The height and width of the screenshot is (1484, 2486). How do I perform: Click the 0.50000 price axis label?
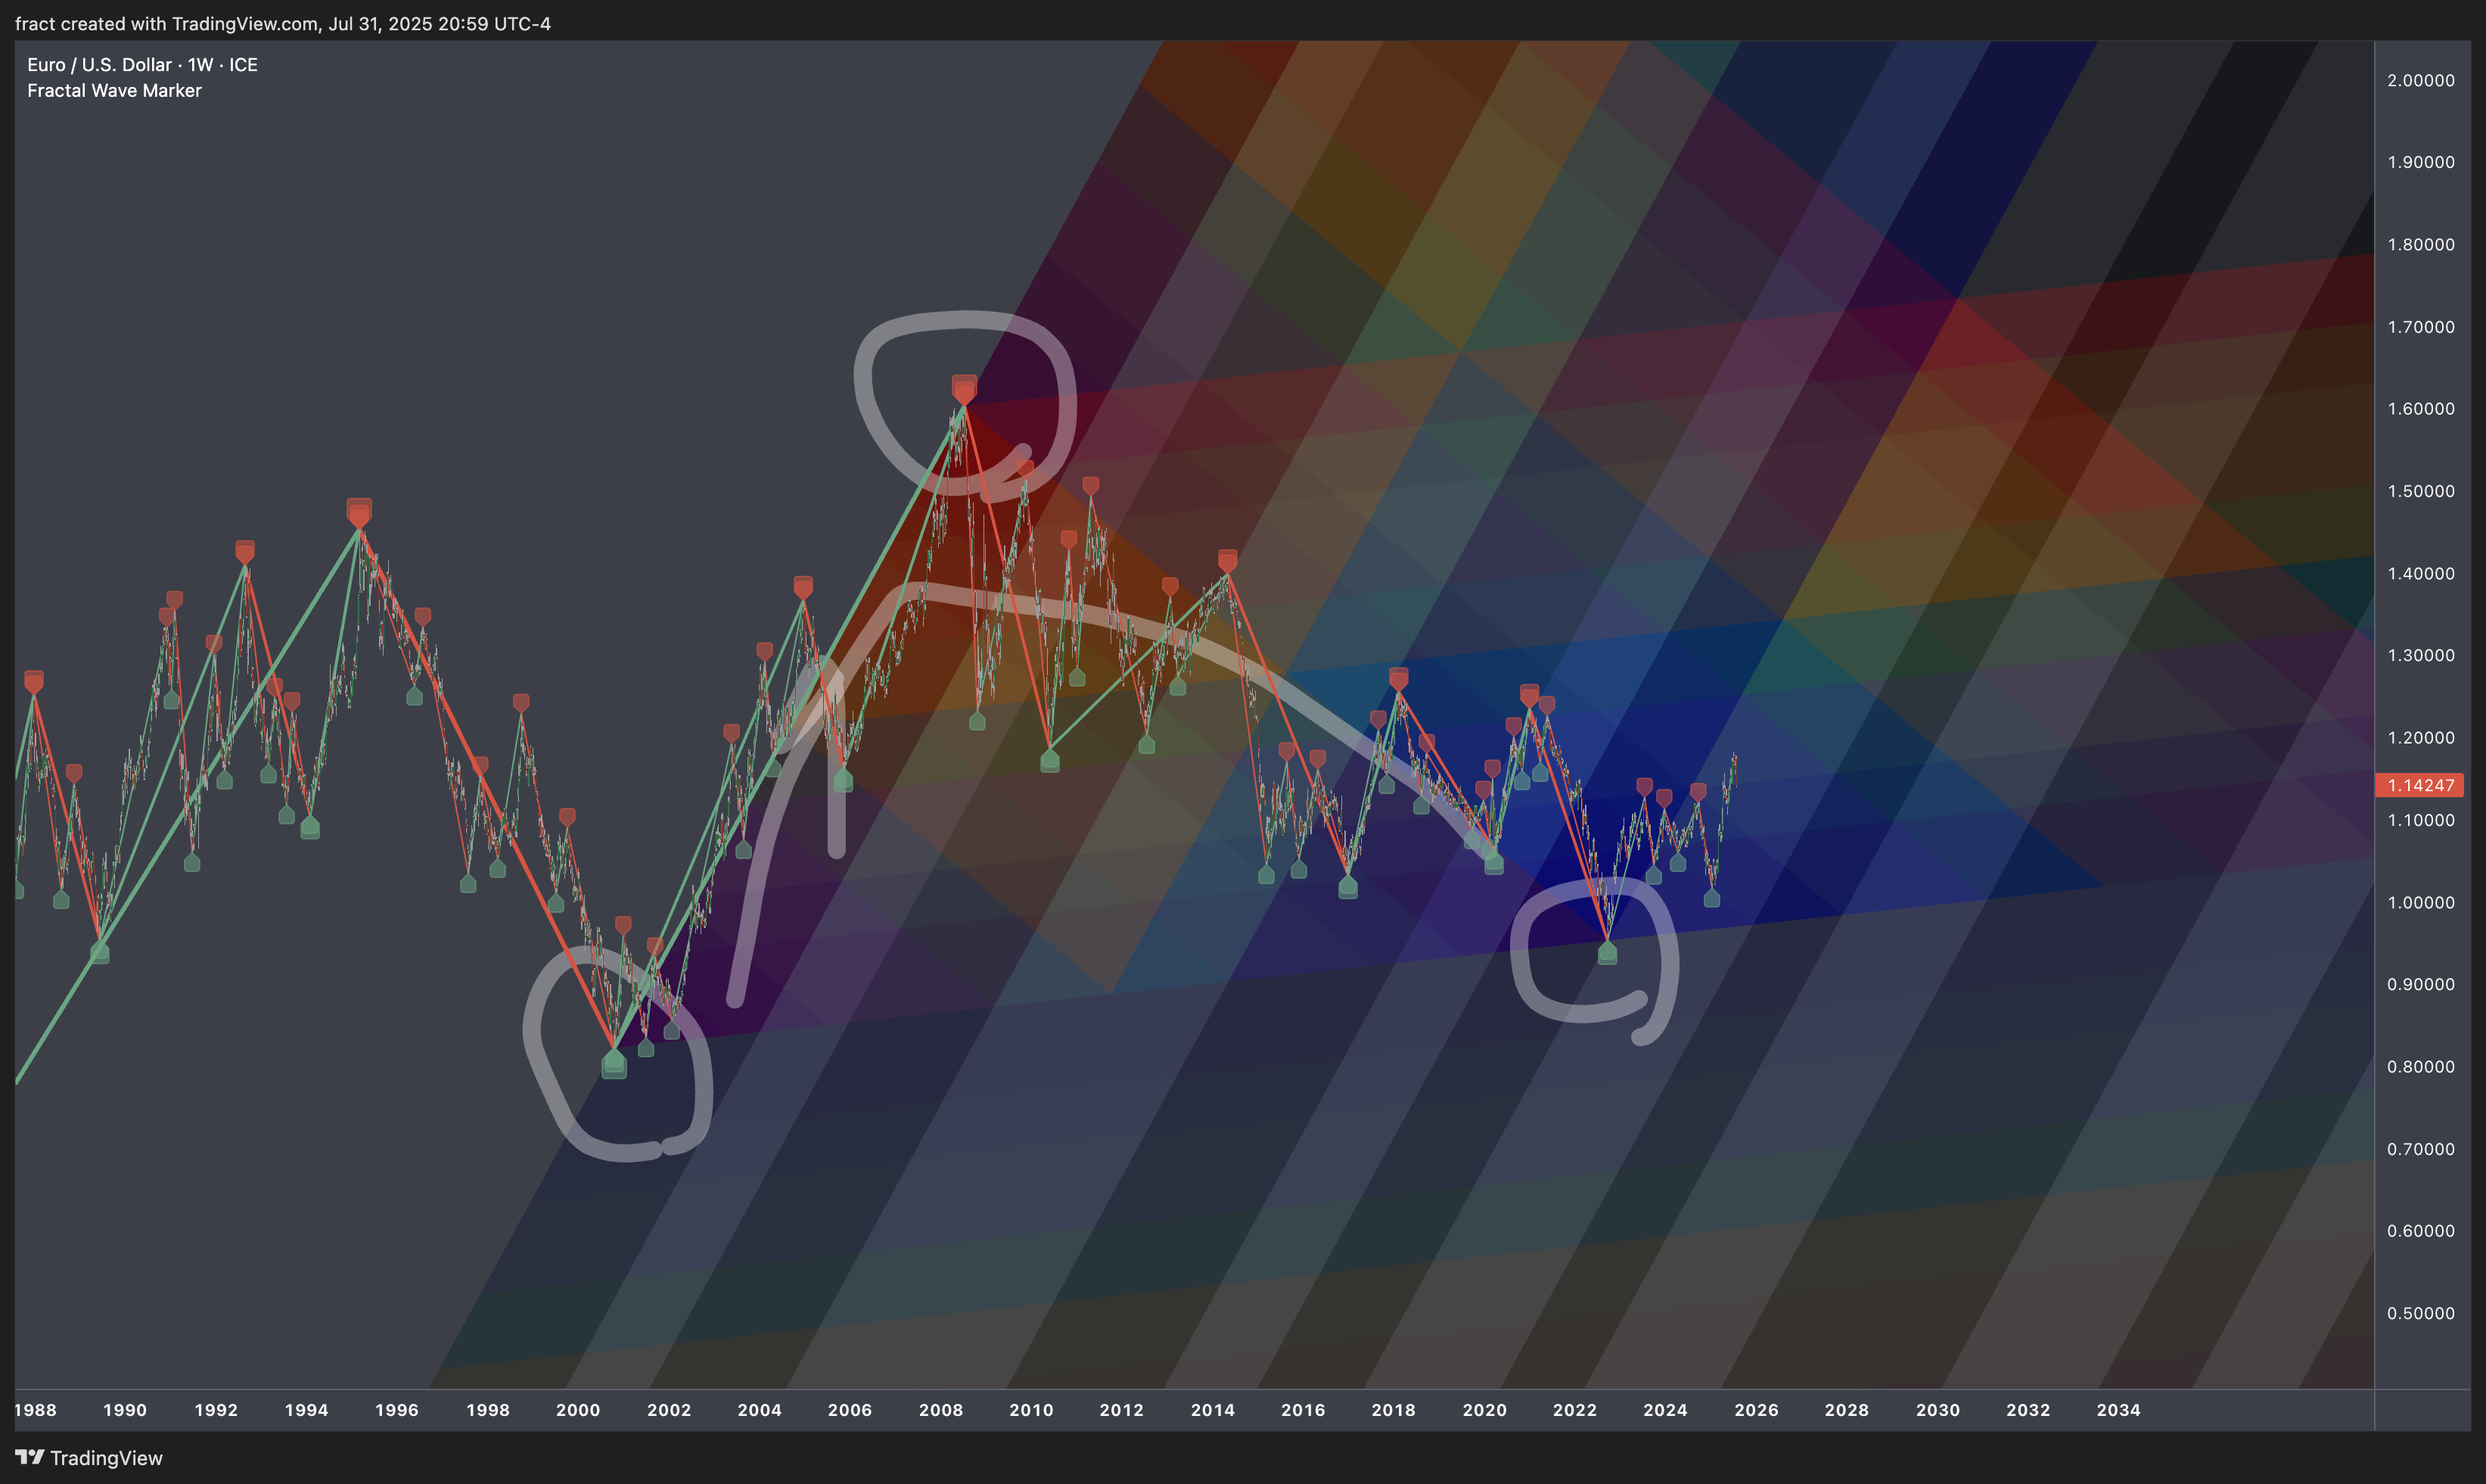pyautogui.click(x=2420, y=1313)
